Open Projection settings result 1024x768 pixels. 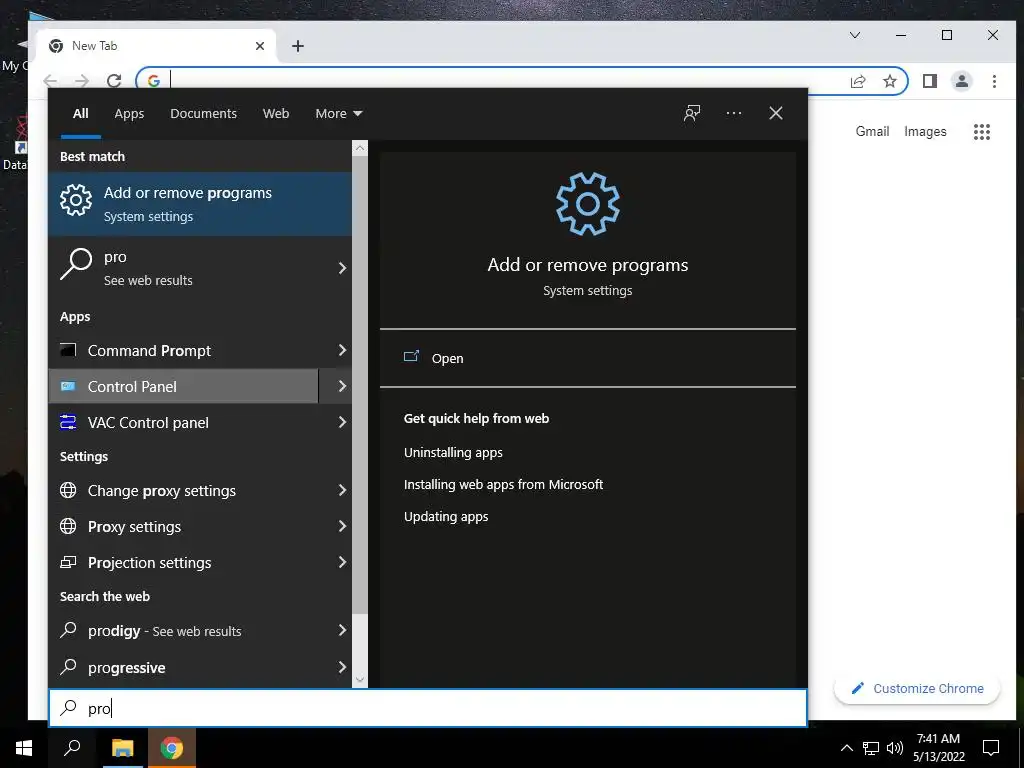[184, 562]
